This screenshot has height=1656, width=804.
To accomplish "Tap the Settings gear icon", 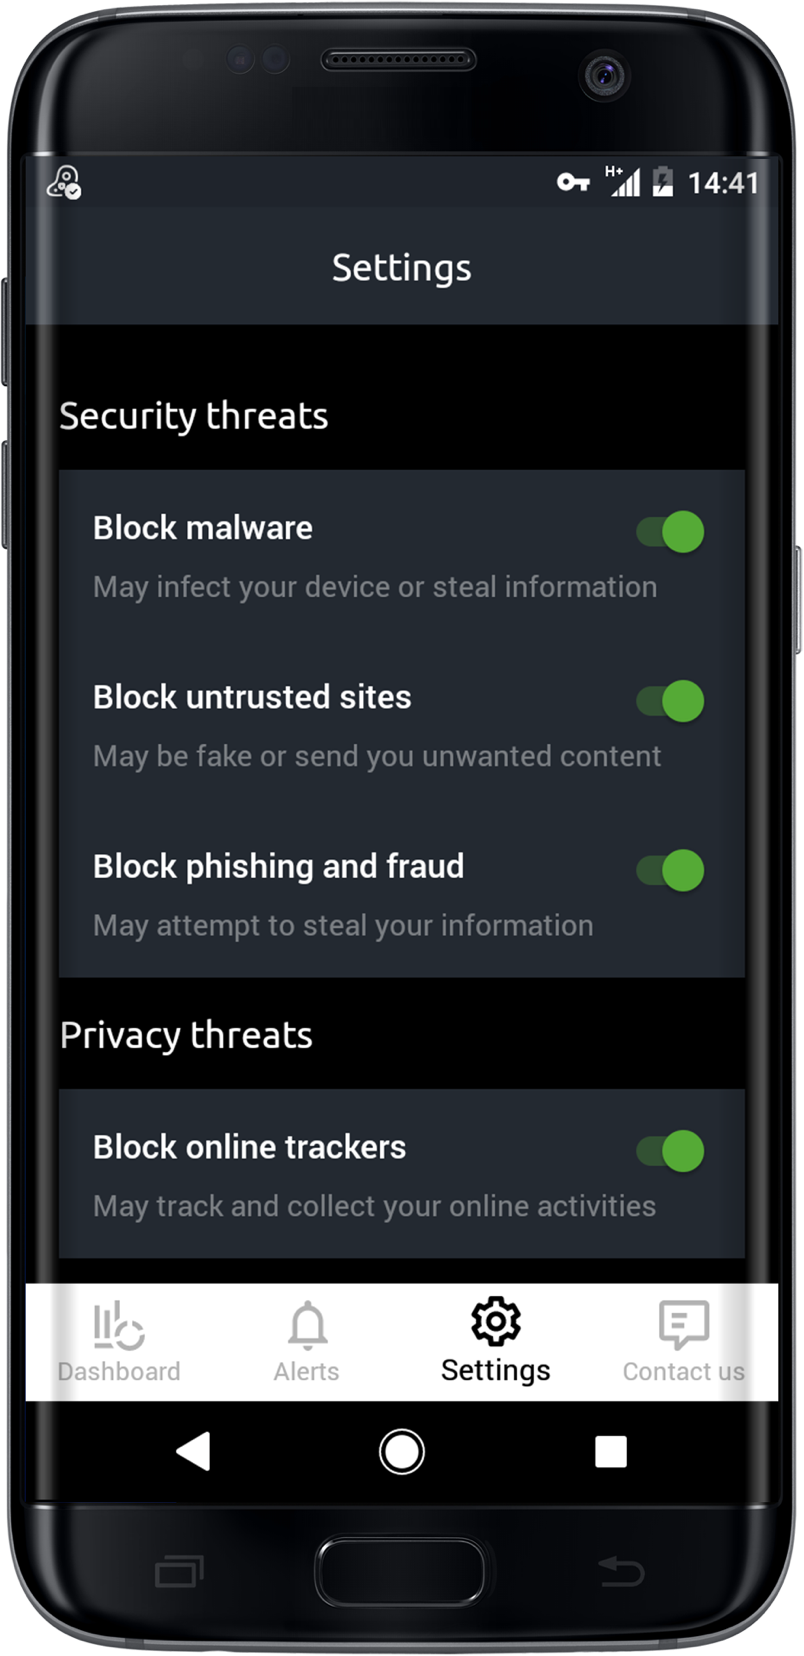I will click(495, 1323).
